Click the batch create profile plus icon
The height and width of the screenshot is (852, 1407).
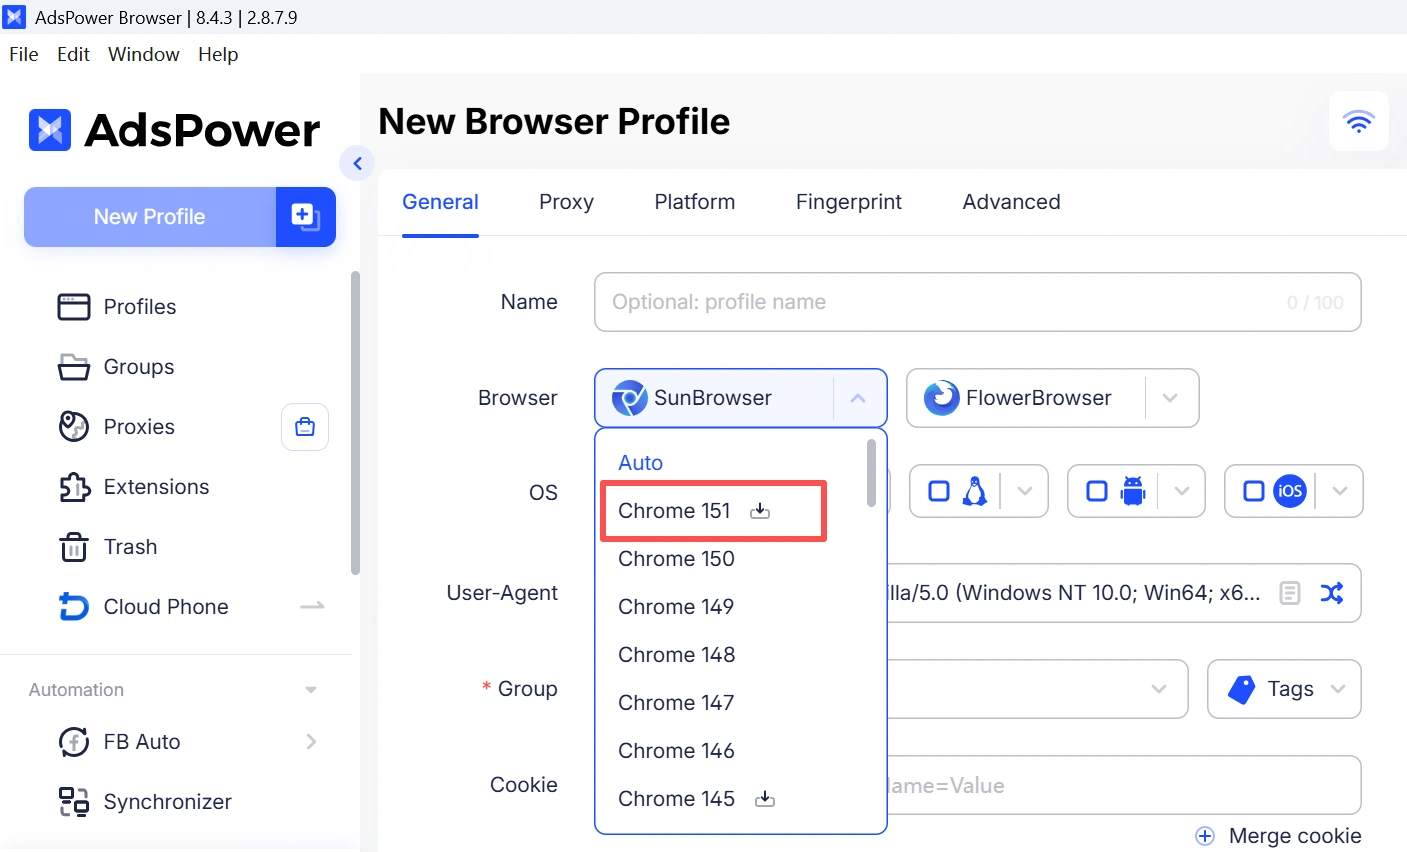[x=305, y=216]
